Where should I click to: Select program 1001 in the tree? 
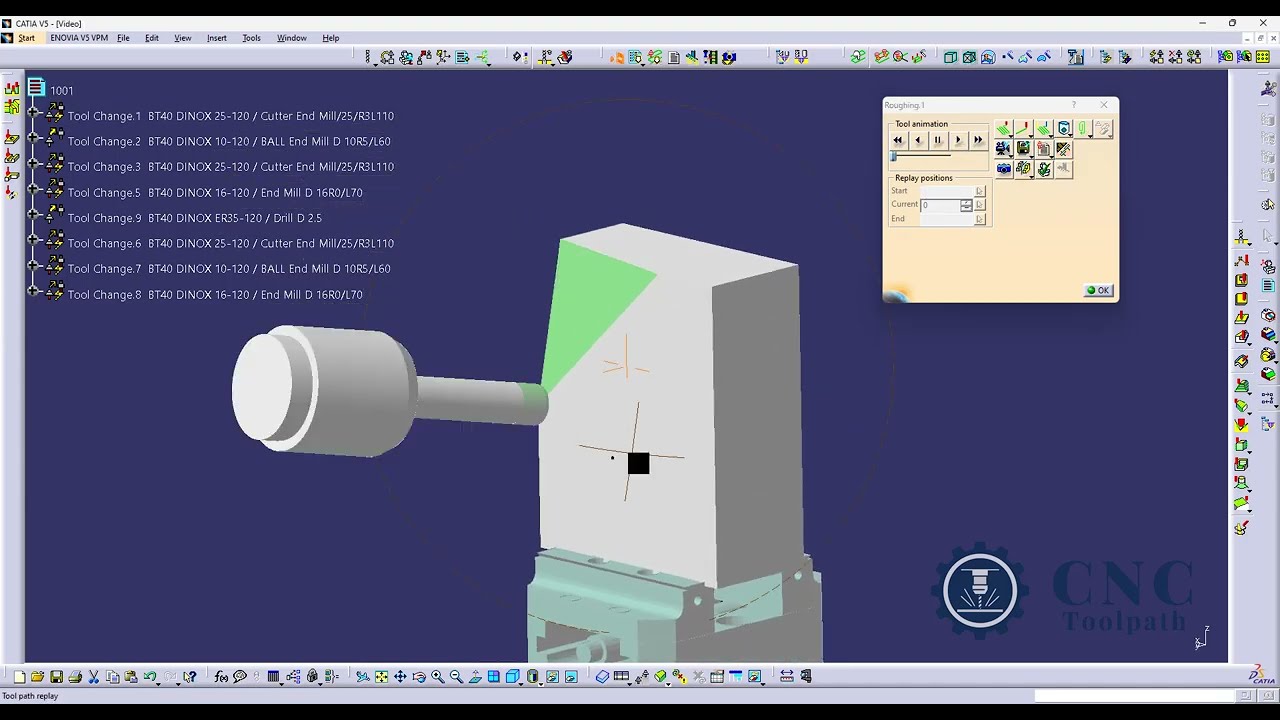coord(61,91)
